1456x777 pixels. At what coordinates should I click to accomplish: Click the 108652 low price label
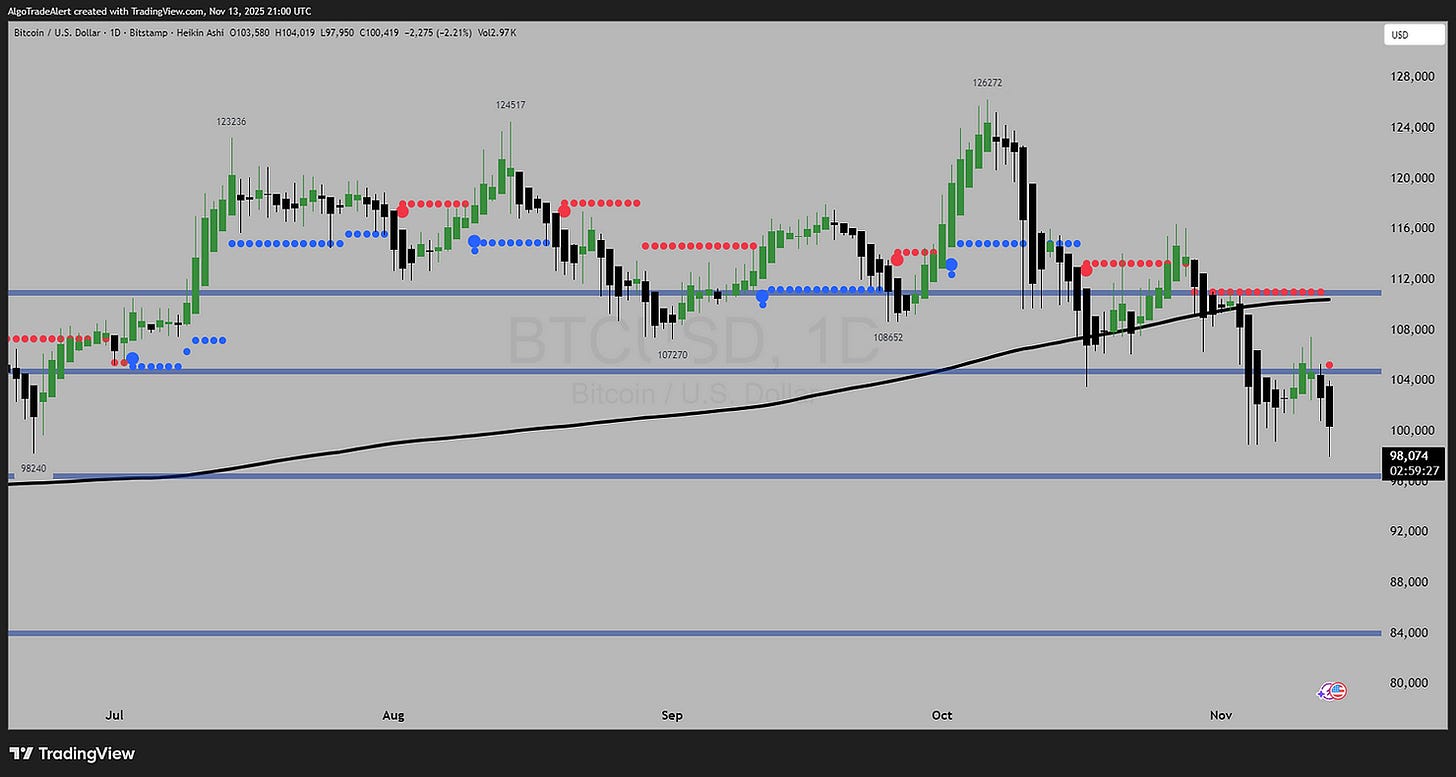pyautogui.click(x=888, y=338)
